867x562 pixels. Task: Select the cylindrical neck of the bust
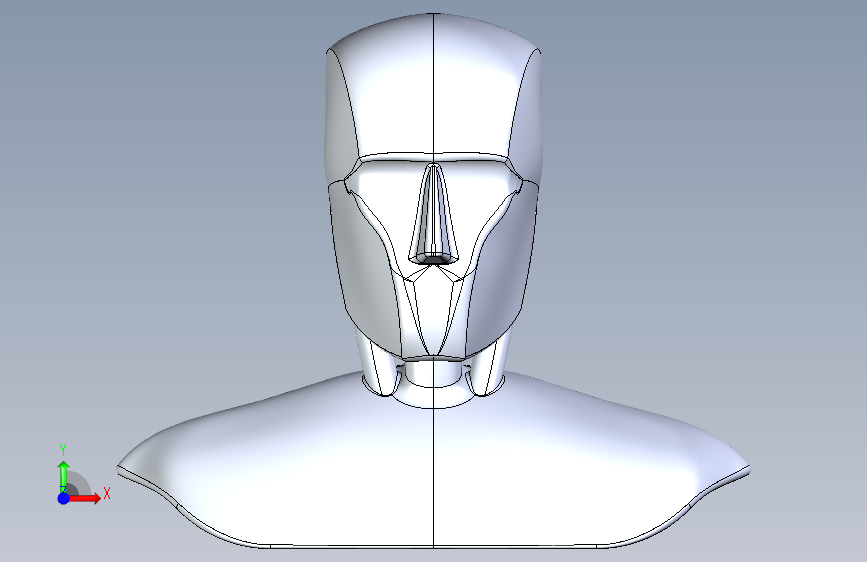[434, 375]
